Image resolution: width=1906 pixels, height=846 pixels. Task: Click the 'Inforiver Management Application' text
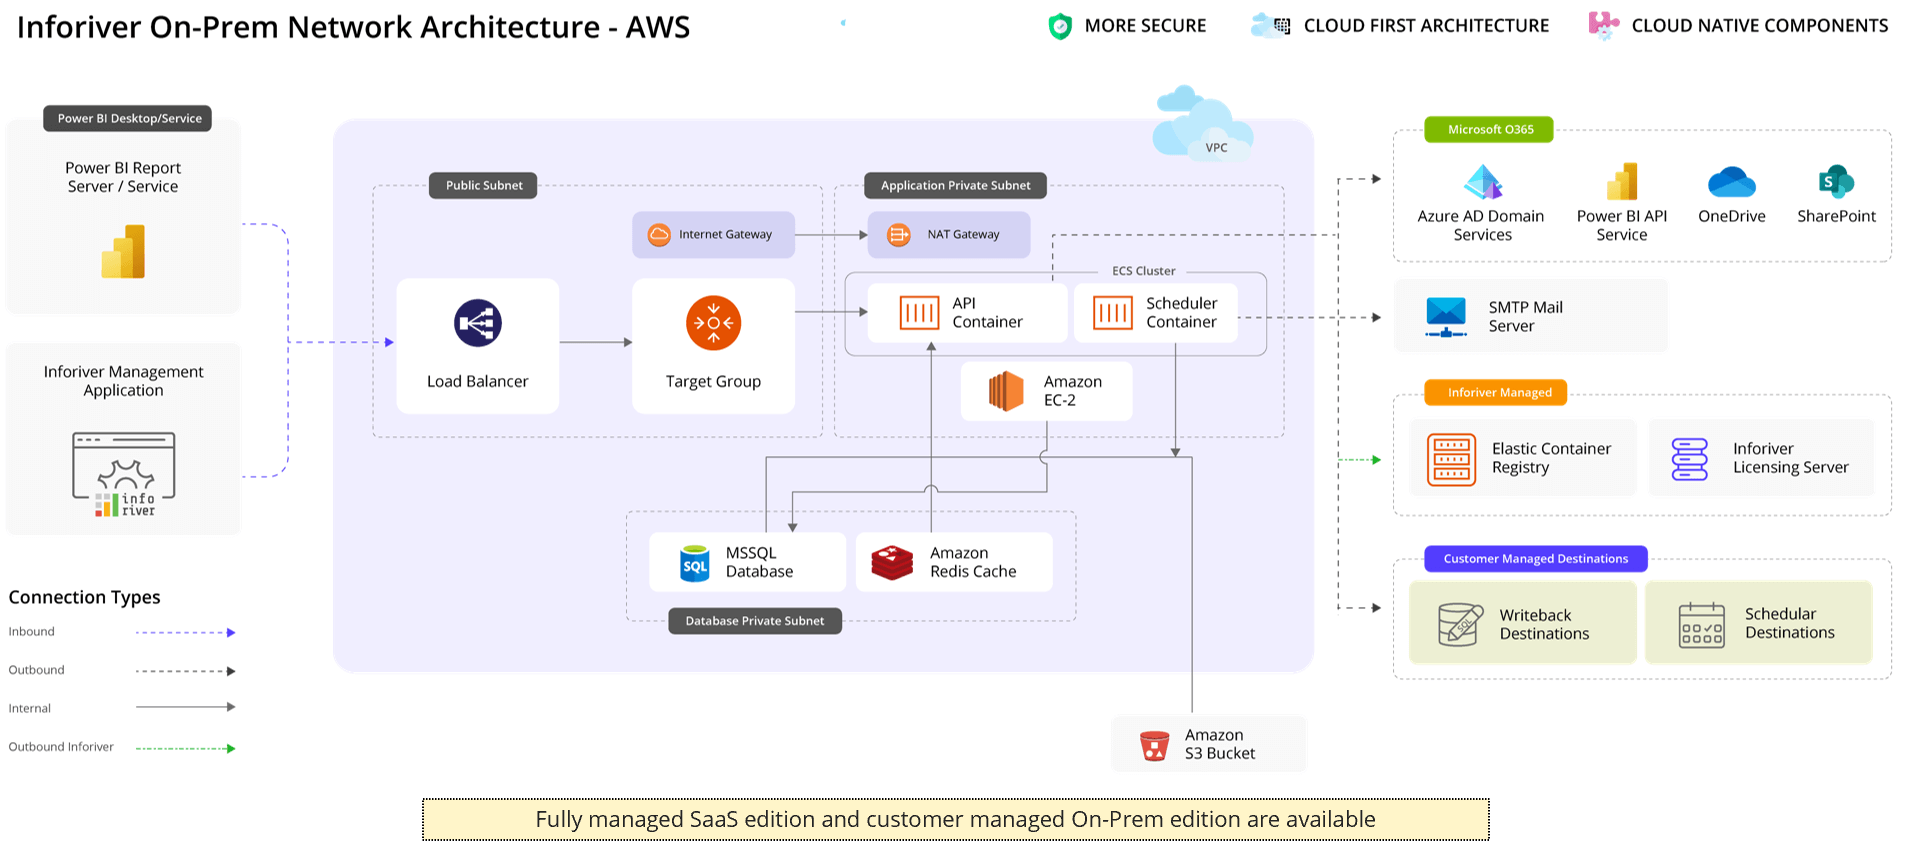[x=123, y=381]
